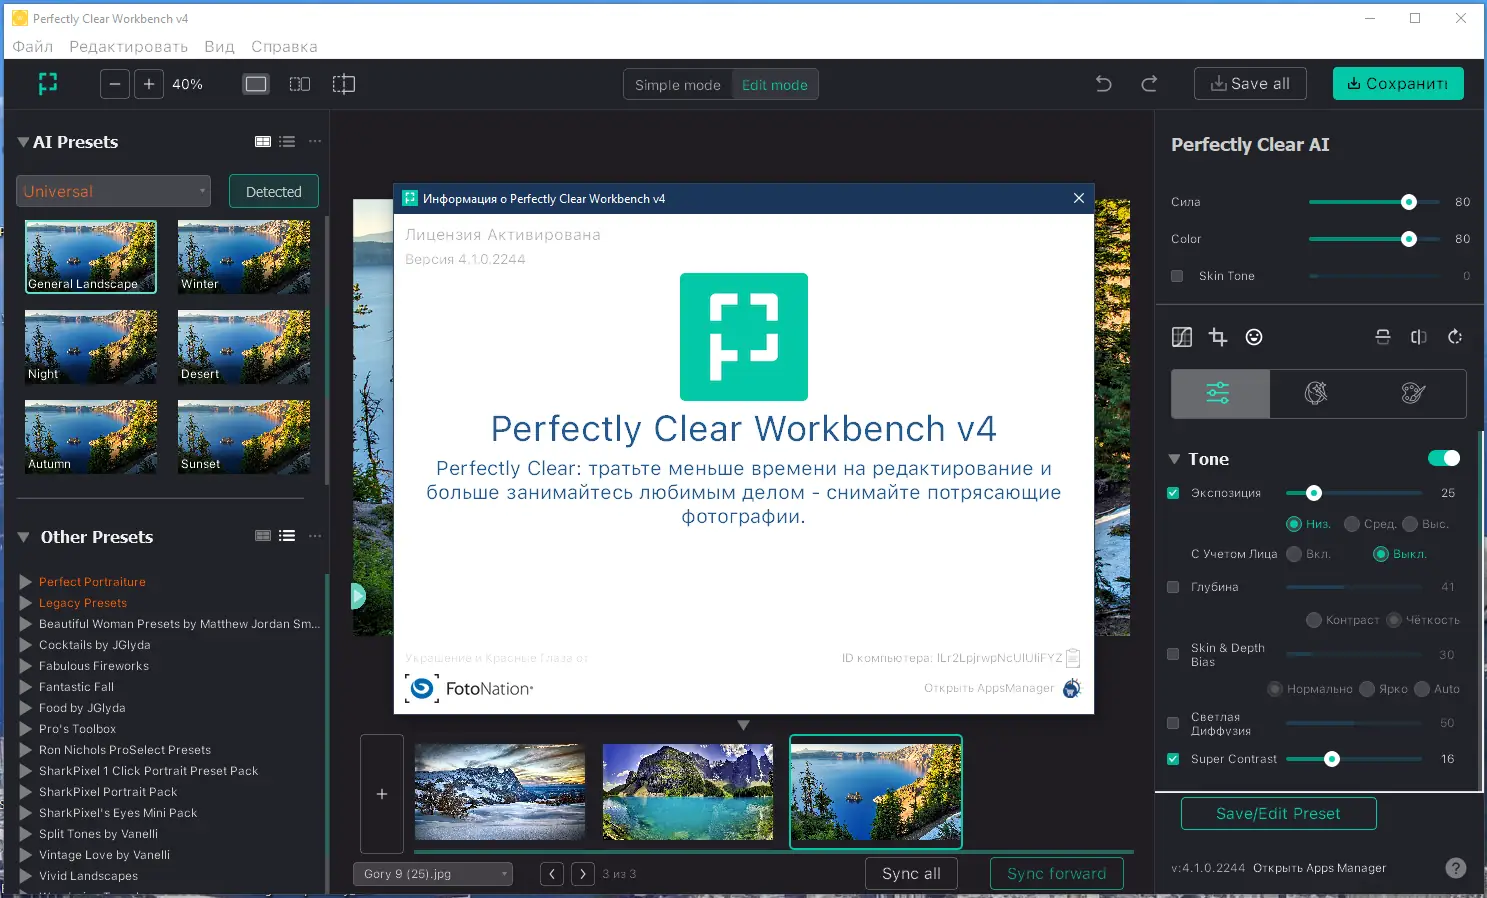Open the Файл menu
The width and height of the screenshot is (1487, 898).
pos(33,46)
